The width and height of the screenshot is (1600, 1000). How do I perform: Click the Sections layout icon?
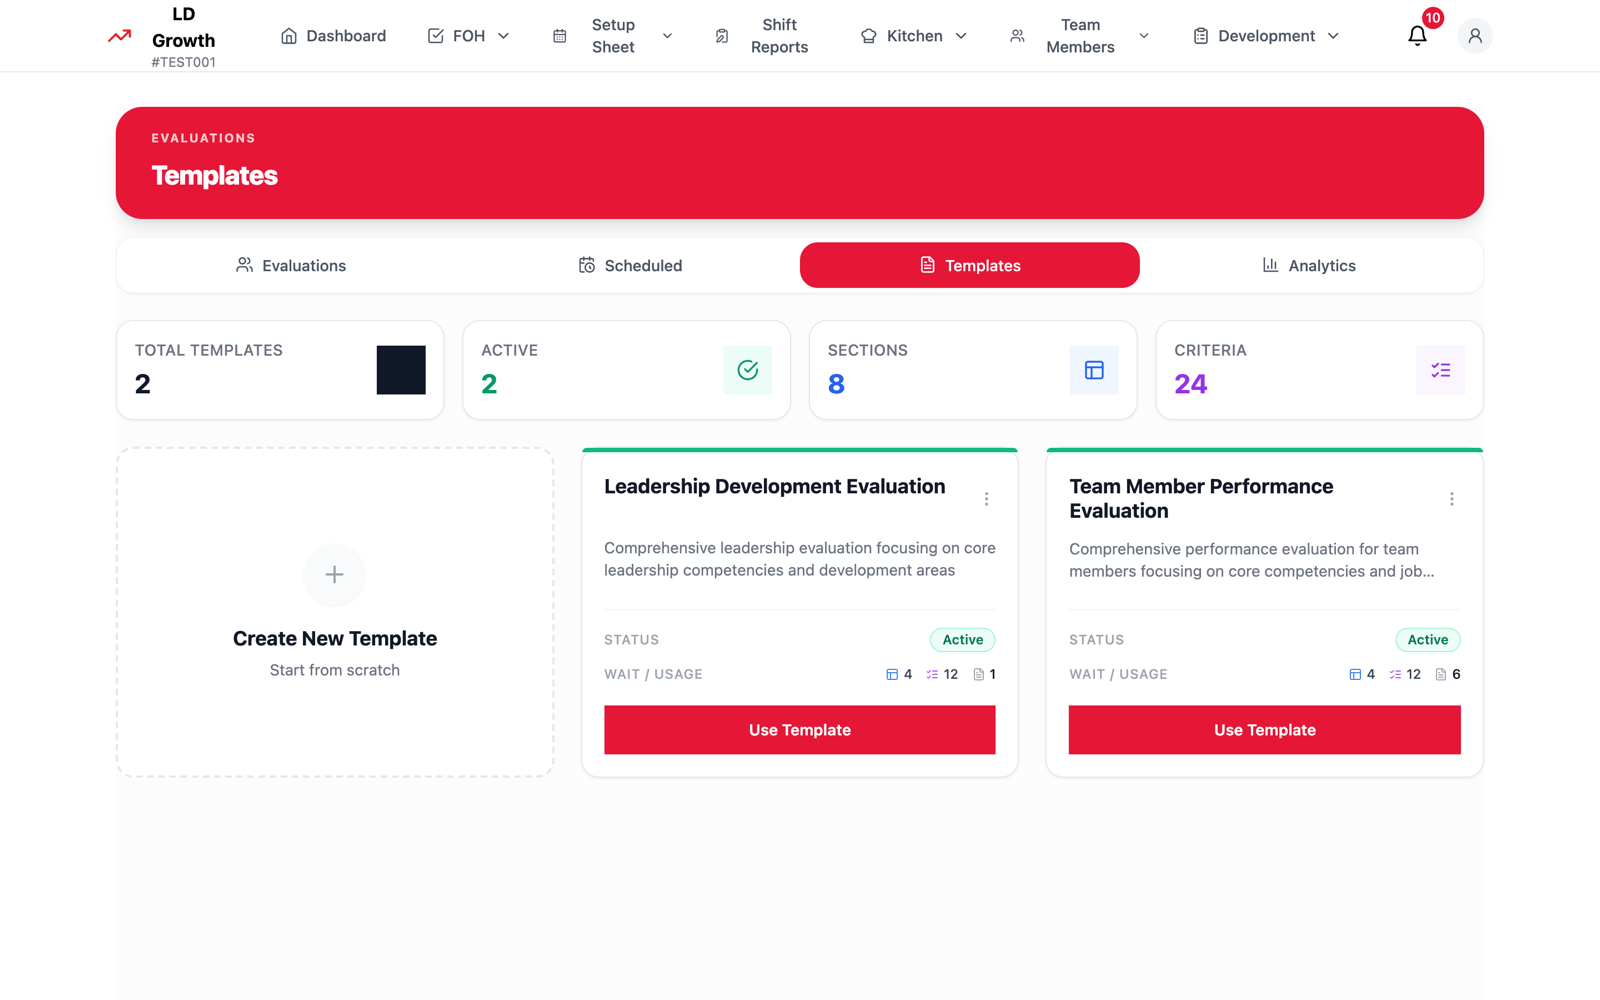click(1094, 370)
